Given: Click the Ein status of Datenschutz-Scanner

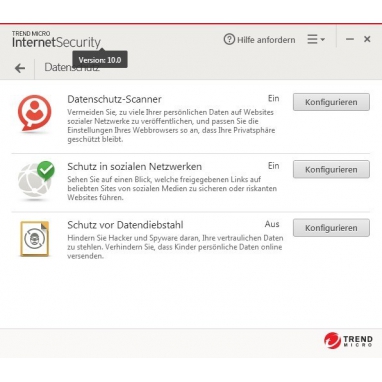Looking at the screenshot, I should point(273,98).
